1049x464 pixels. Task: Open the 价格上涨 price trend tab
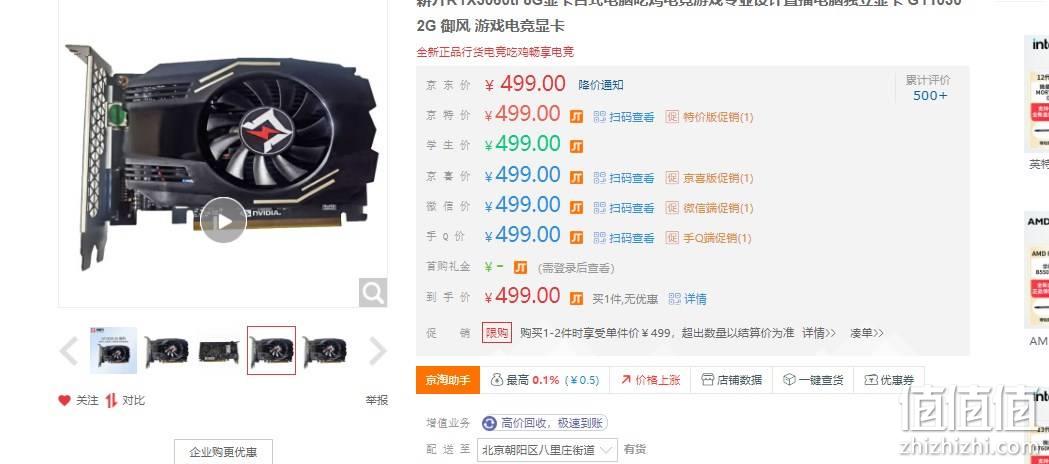tap(650, 380)
